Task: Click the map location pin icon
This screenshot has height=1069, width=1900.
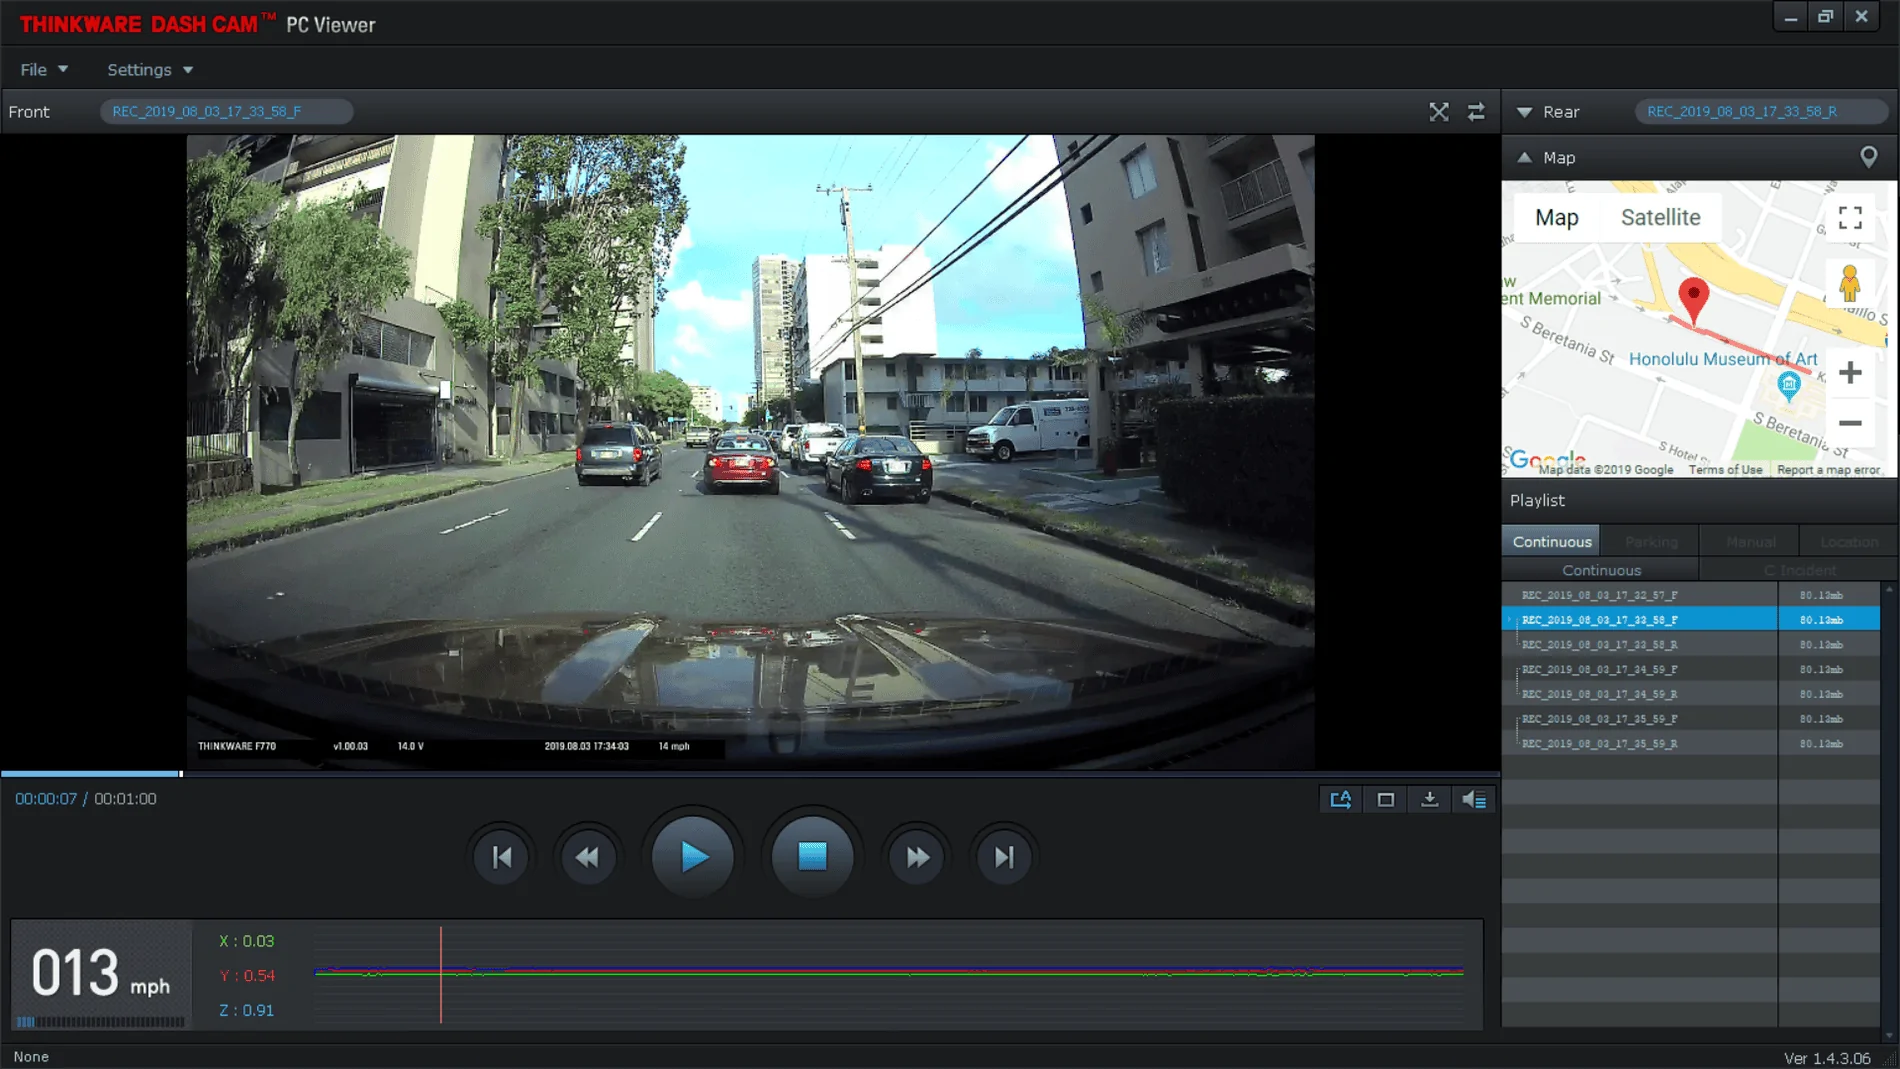Action: (x=1868, y=157)
